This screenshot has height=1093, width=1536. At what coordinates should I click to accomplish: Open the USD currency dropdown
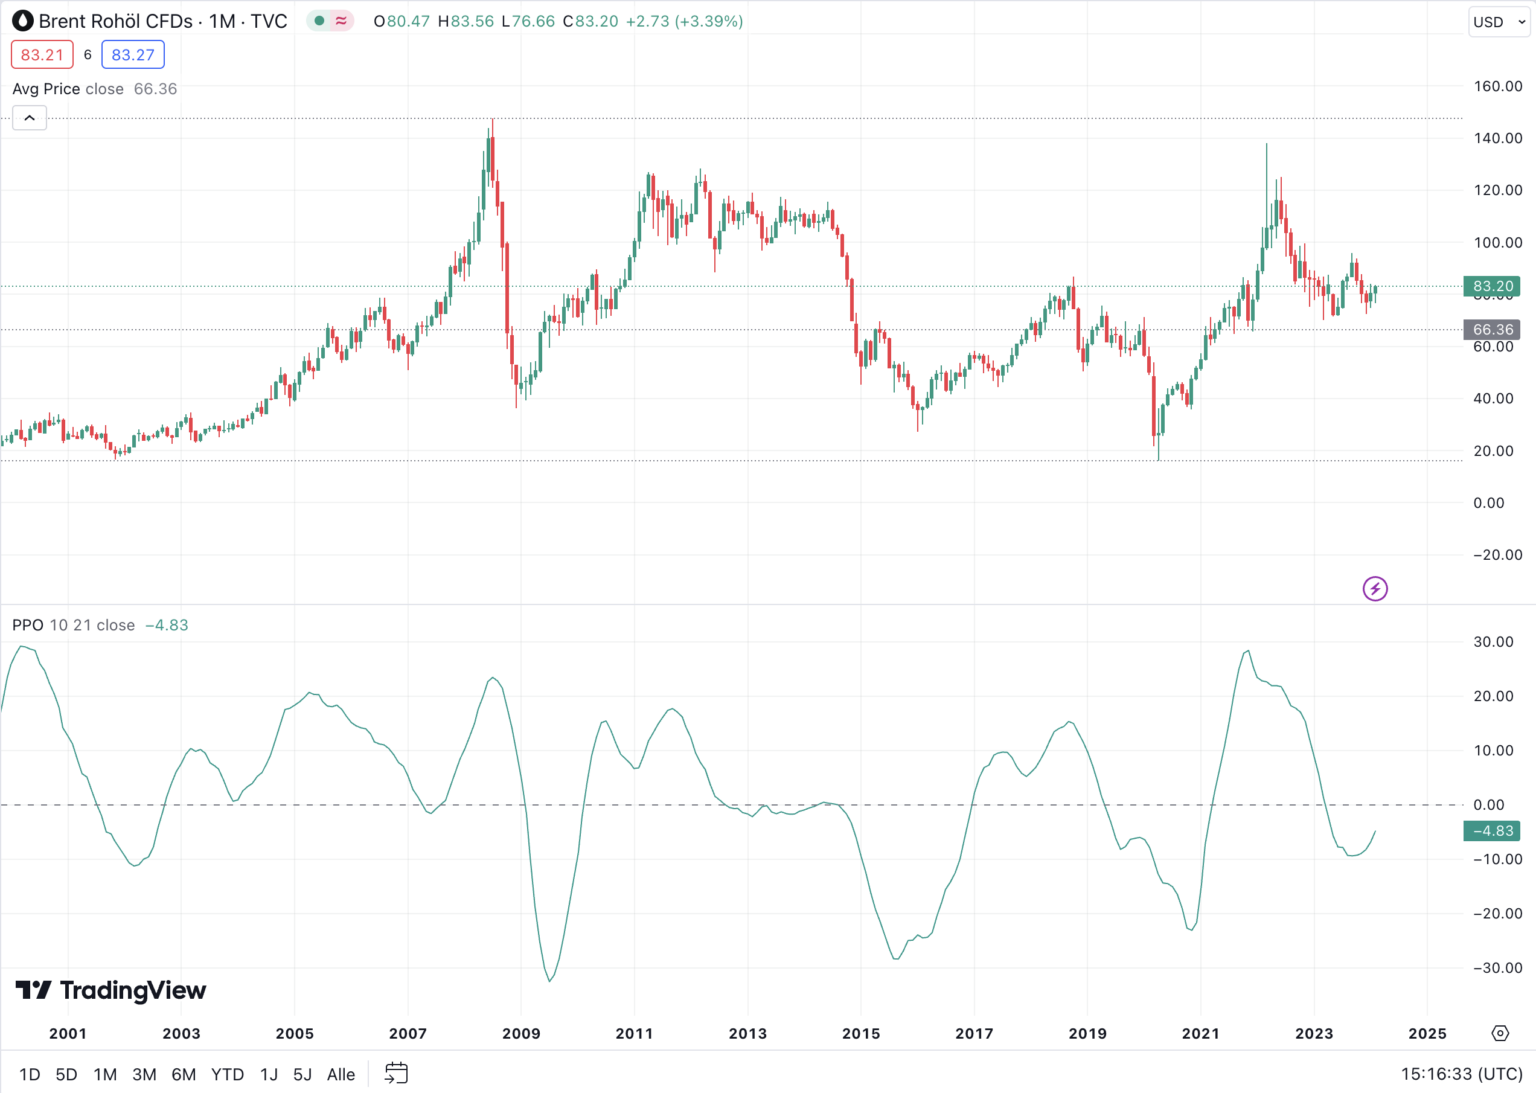[x=1498, y=21]
